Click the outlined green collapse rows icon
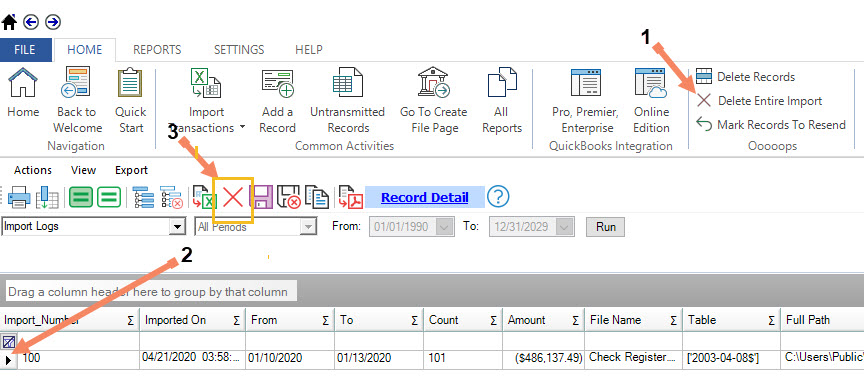 tap(109, 197)
